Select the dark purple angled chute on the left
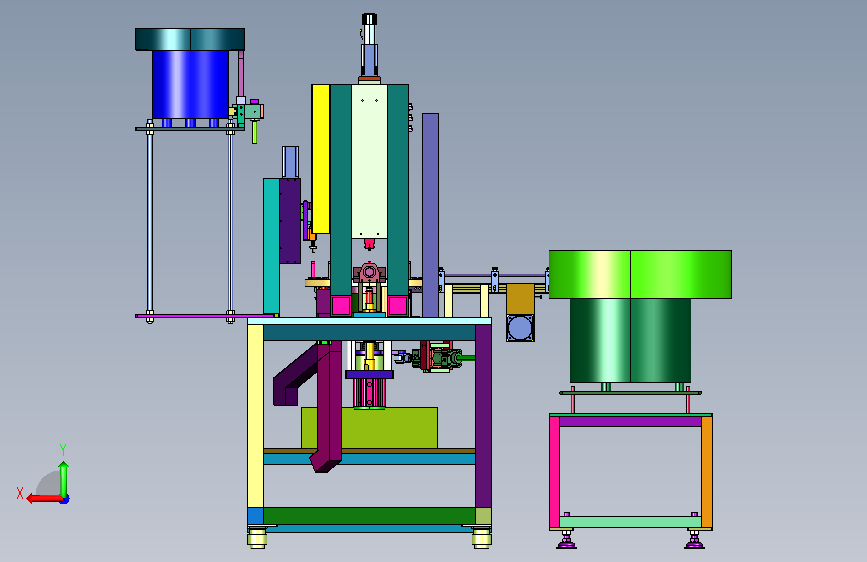 click(x=295, y=376)
